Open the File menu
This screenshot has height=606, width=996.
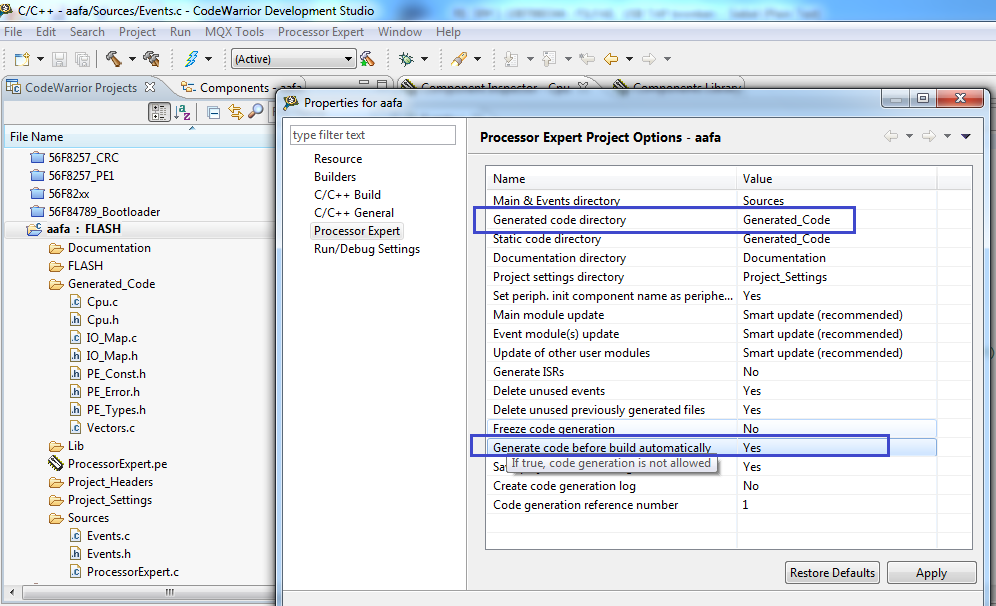click(x=13, y=32)
